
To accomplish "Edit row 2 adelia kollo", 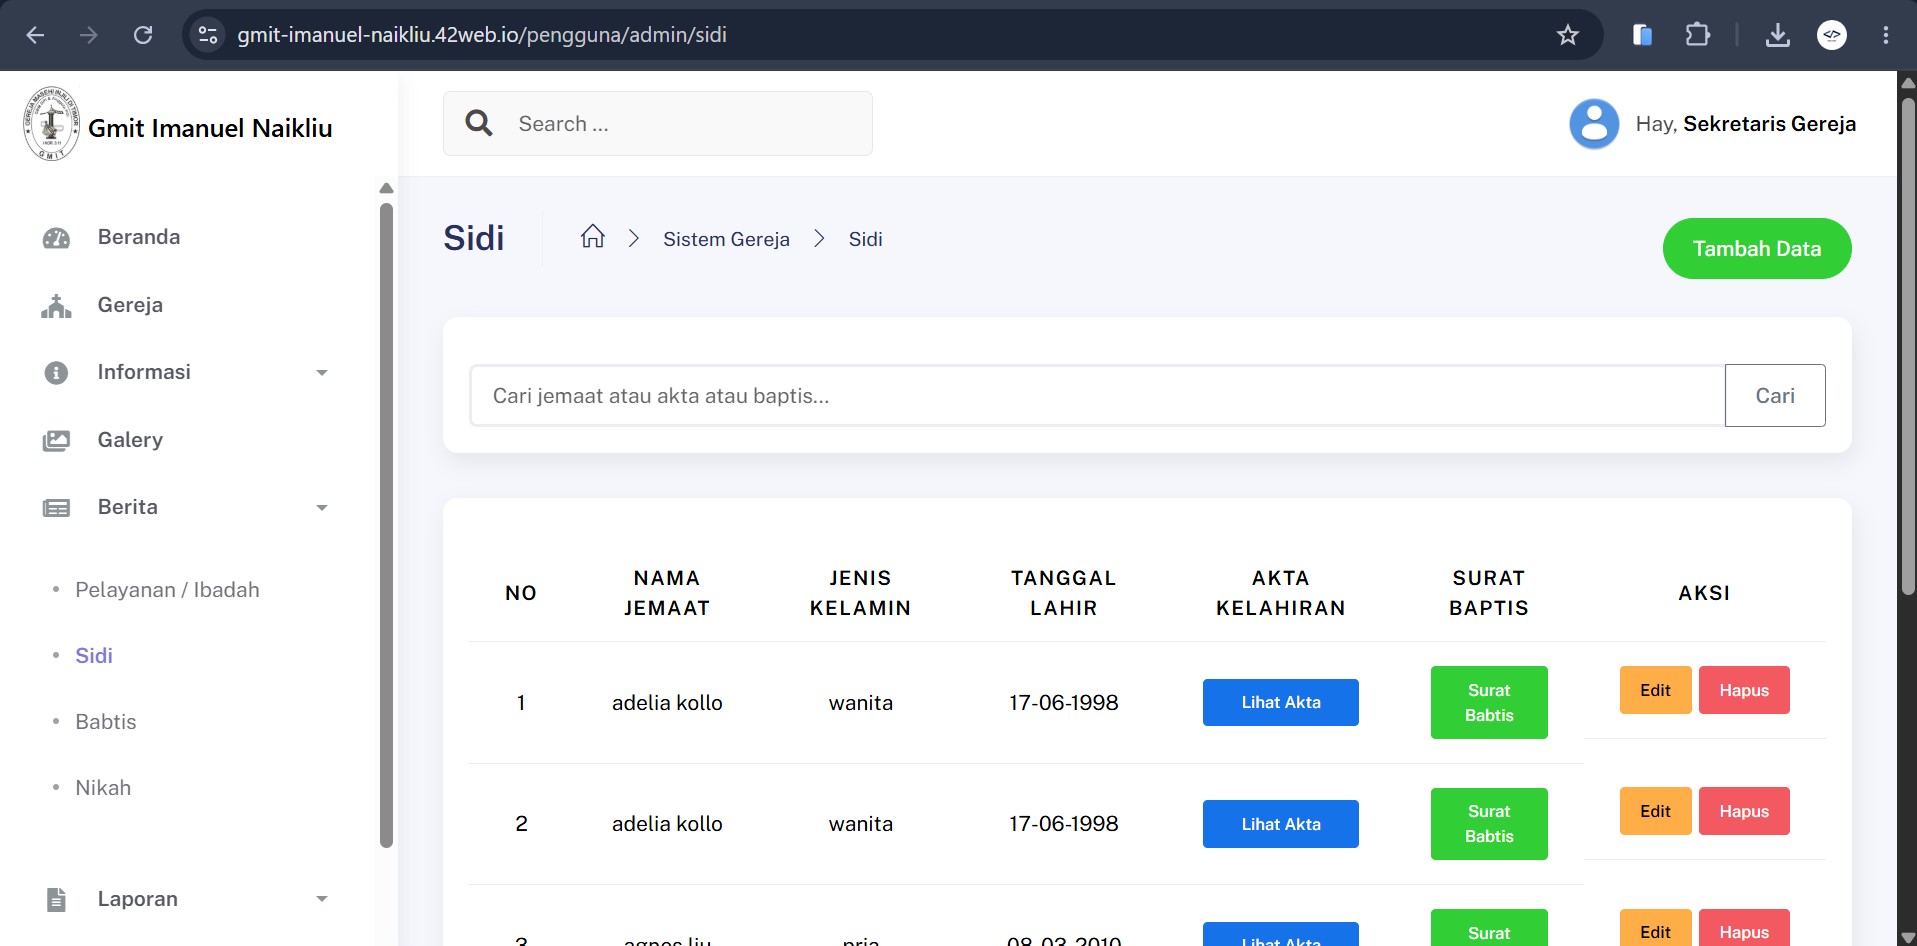I will (1656, 811).
